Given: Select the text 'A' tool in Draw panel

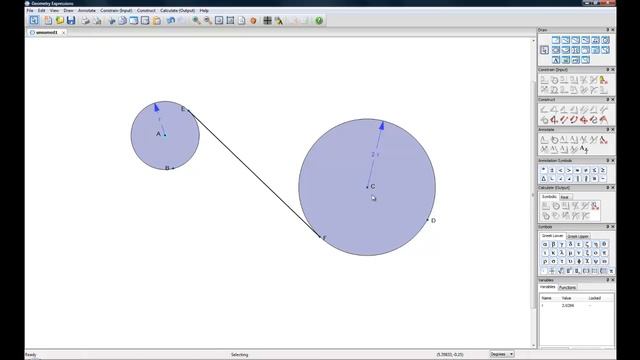Looking at the screenshot, I should [x=556, y=60].
